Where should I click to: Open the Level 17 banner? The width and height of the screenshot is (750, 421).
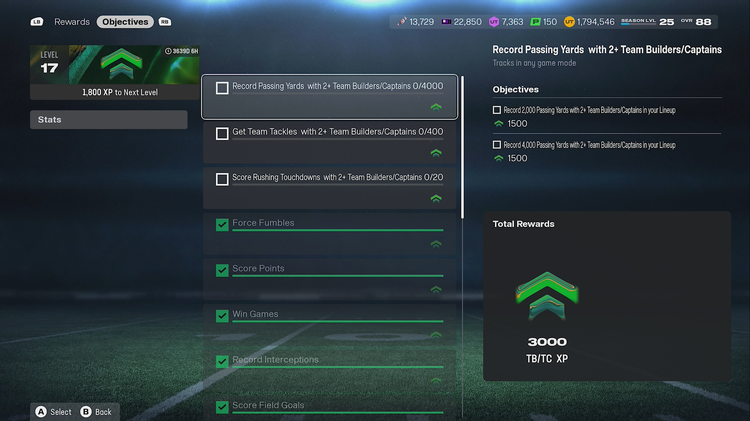click(x=115, y=72)
